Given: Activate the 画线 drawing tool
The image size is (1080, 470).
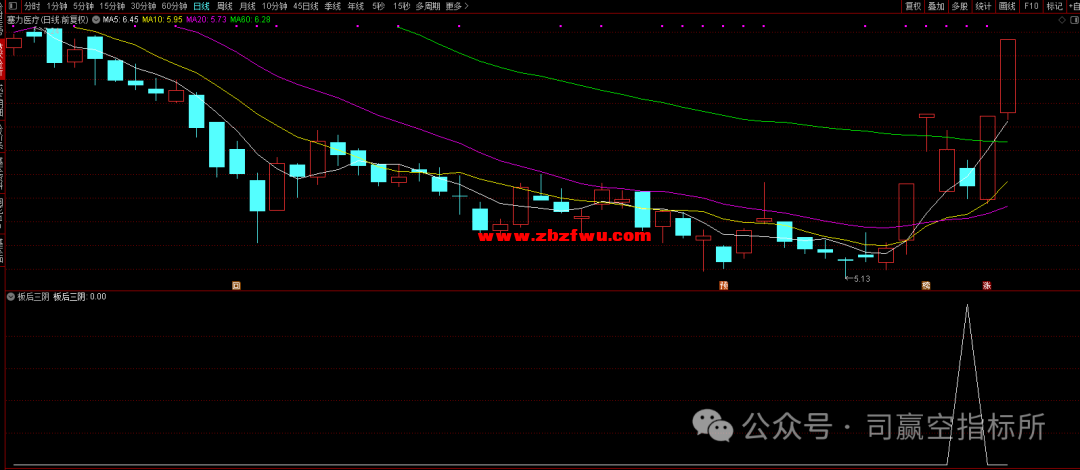Looking at the screenshot, I should (1007, 6).
